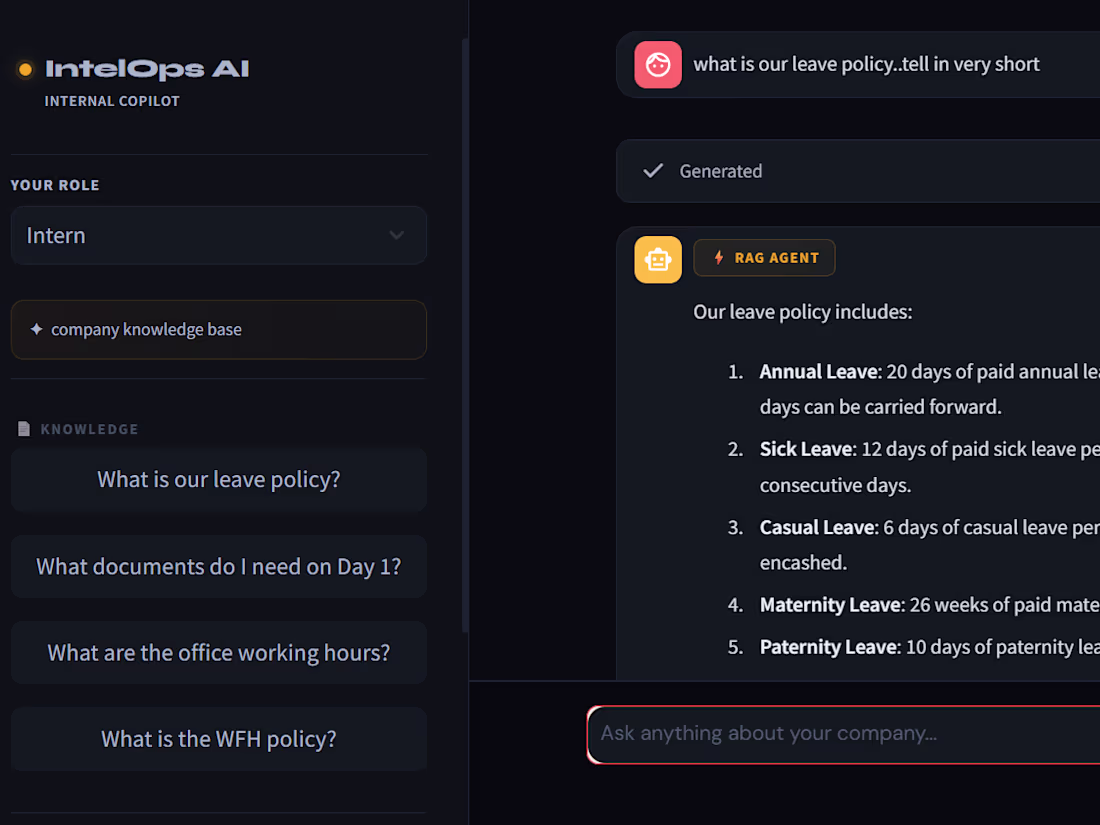Focus the "Ask anything about your company" field
This screenshot has width=1100, height=825.
843,734
